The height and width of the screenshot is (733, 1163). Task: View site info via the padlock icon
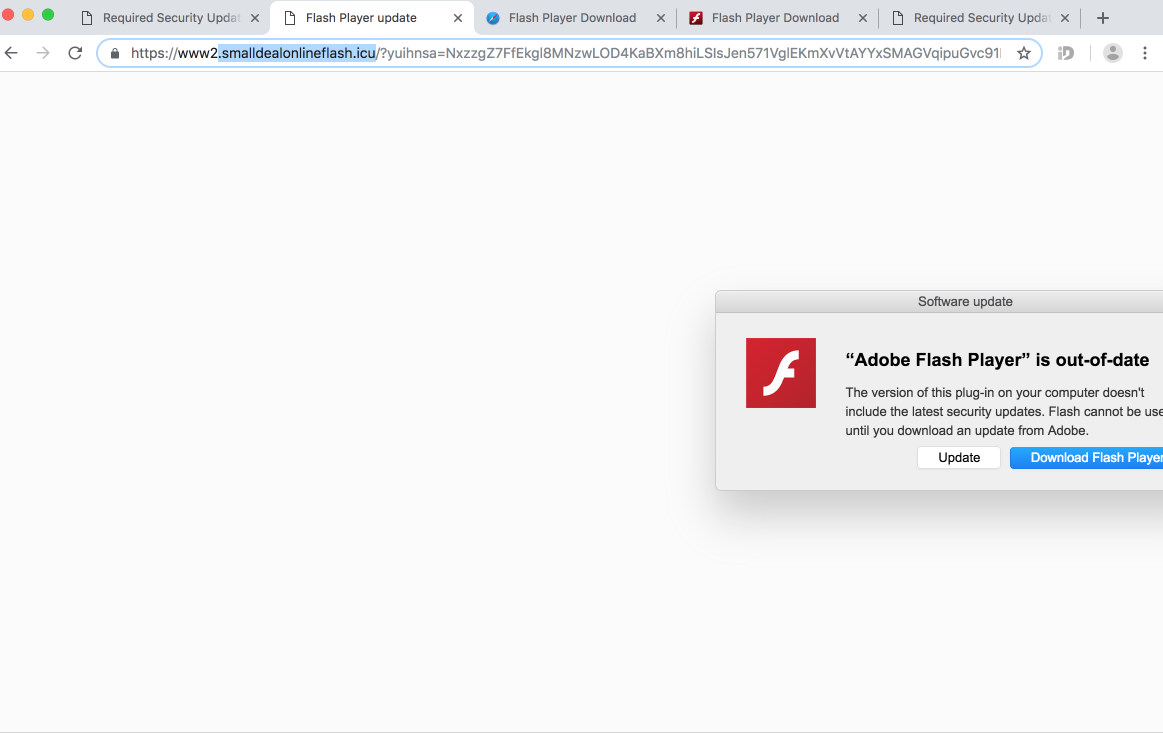click(115, 54)
